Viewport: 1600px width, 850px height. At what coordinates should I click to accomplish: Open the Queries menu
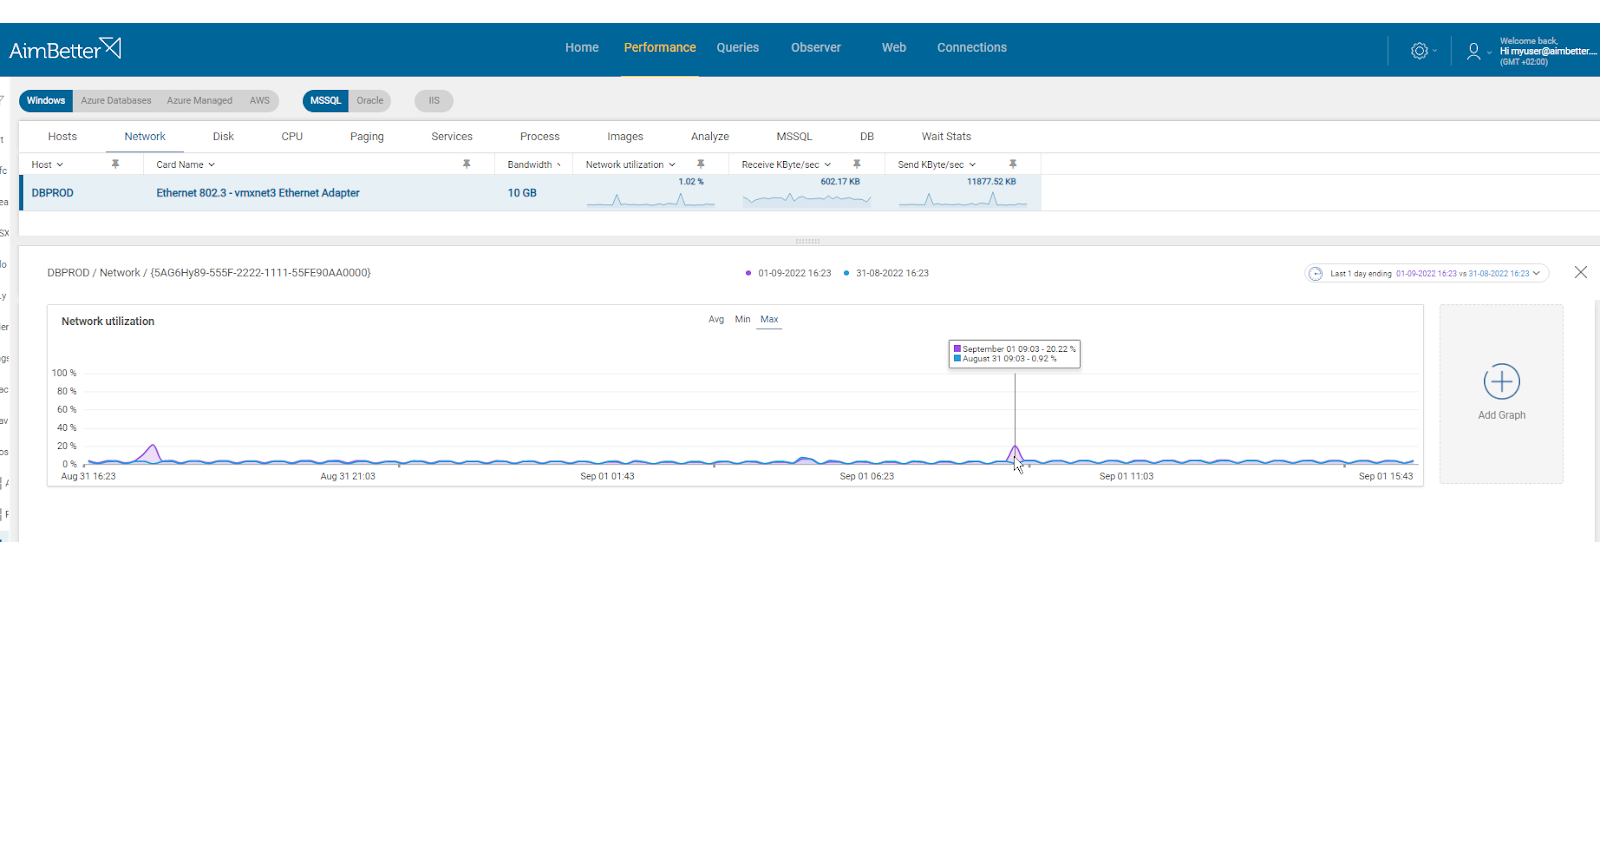coord(738,48)
